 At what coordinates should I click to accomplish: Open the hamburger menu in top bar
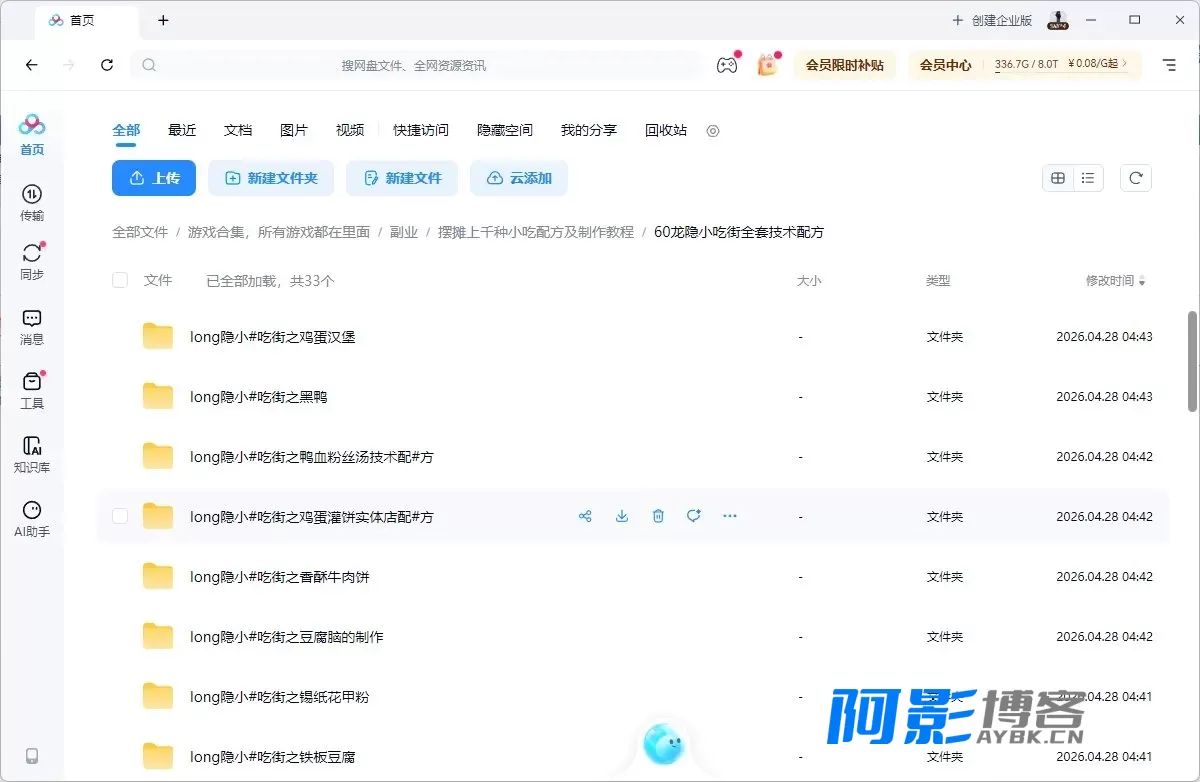1169,65
